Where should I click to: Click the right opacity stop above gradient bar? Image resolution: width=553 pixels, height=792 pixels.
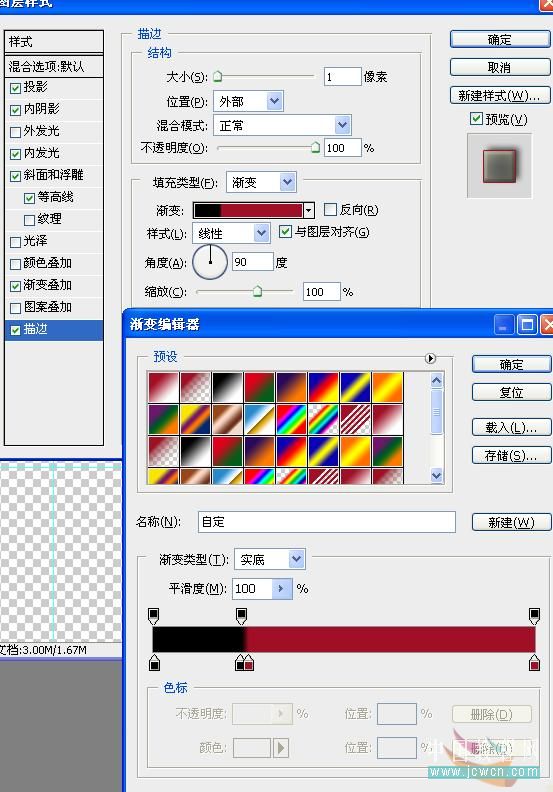(x=534, y=616)
